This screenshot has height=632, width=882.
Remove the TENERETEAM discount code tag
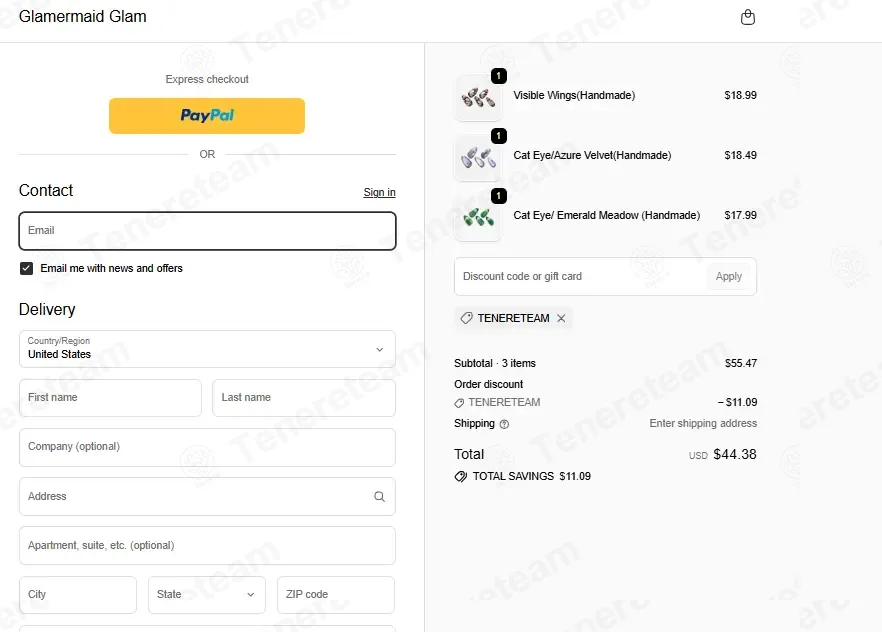tap(561, 318)
